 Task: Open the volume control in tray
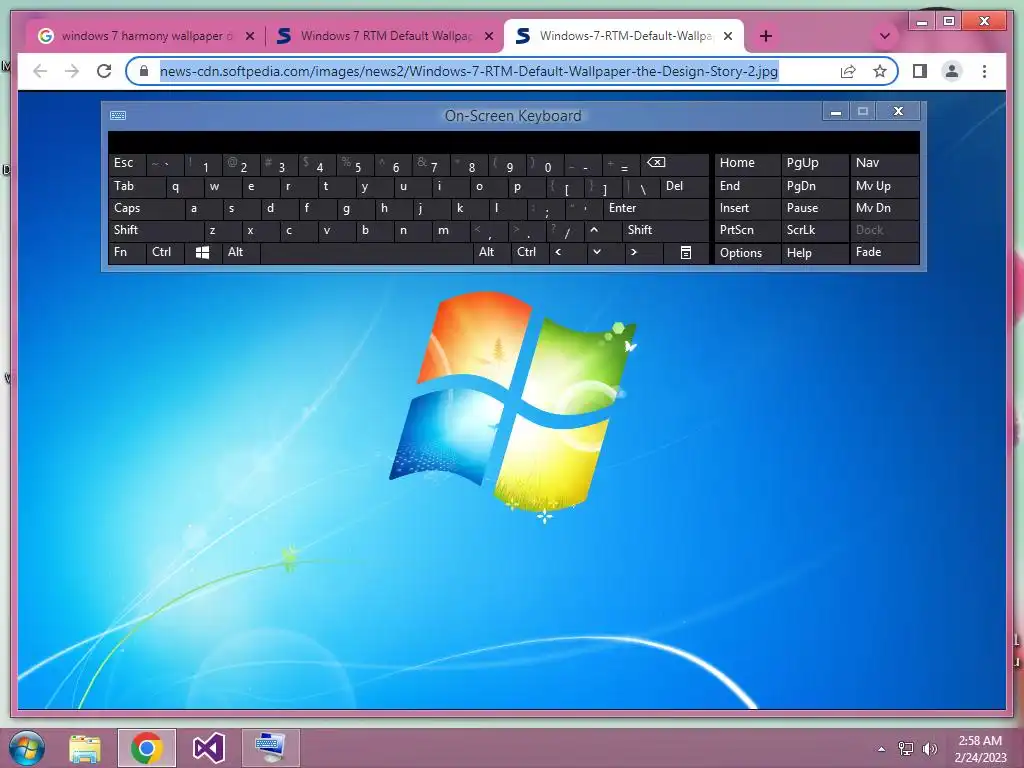929,749
